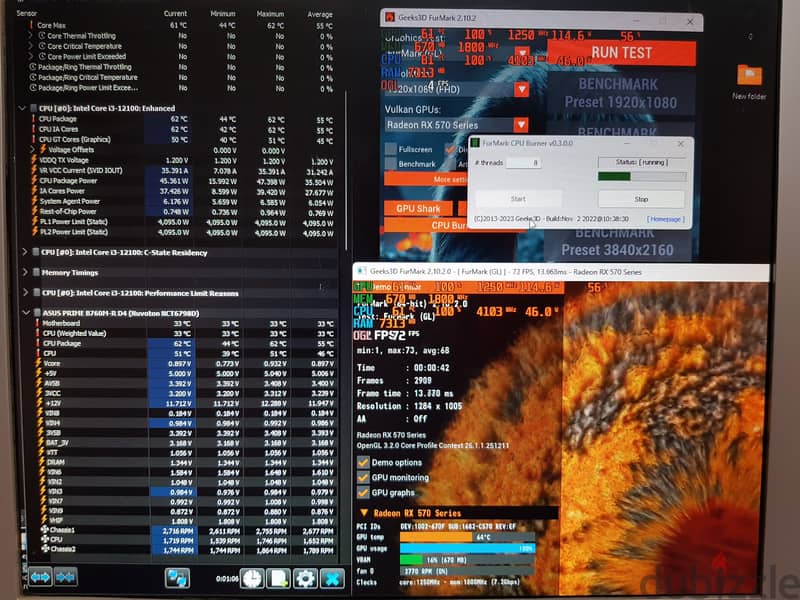Click the collapse-columns arrows button in HWiNFO
800x600 pixels.
click(x=65, y=578)
